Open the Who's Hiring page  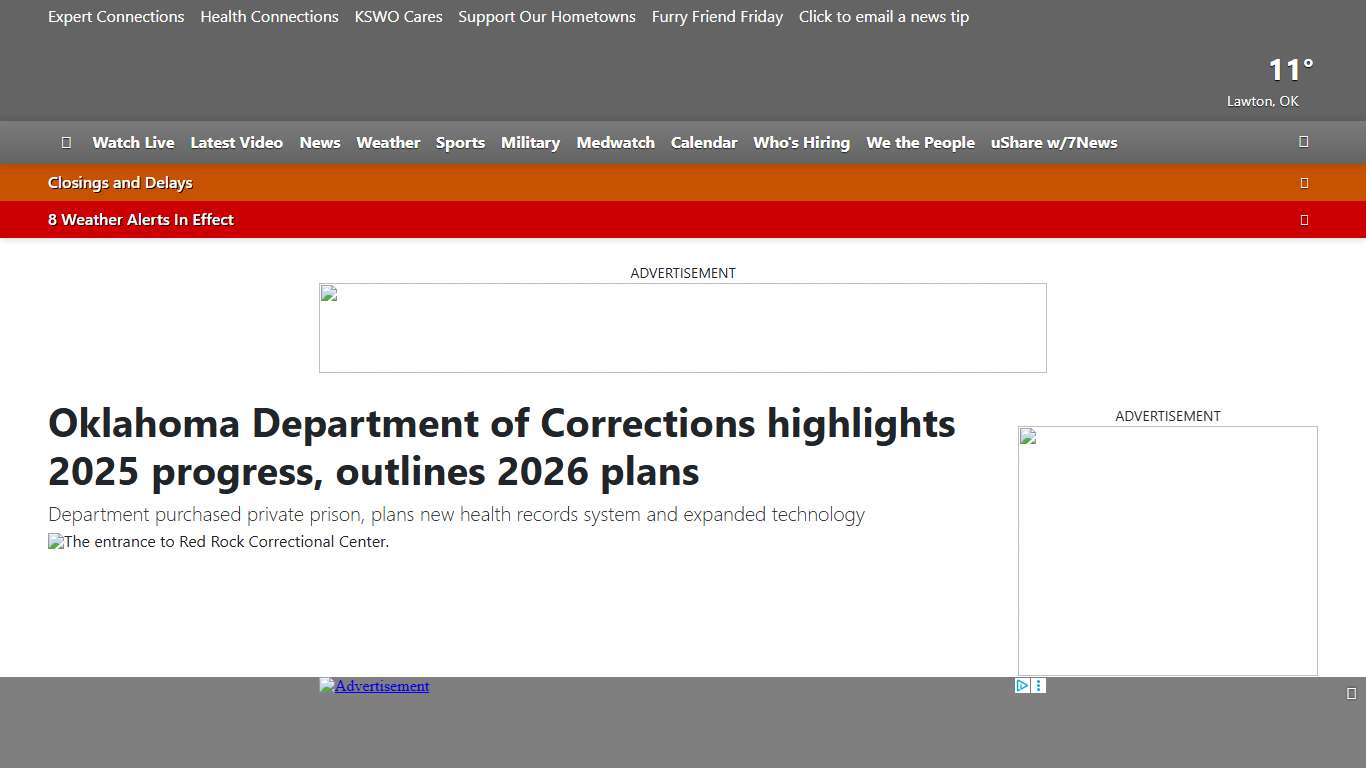(801, 142)
